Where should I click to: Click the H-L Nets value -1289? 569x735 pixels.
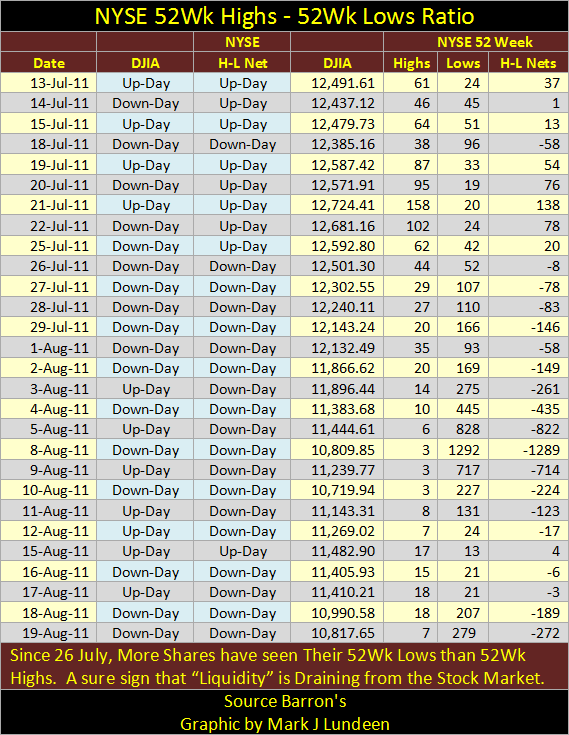[528, 450]
